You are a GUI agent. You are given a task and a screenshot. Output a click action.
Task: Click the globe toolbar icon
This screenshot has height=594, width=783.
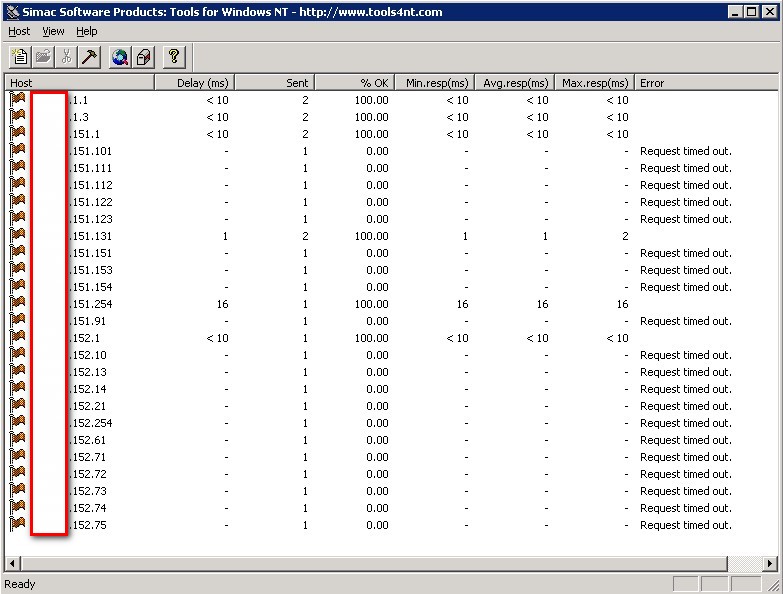pyautogui.click(x=120, y=57)
